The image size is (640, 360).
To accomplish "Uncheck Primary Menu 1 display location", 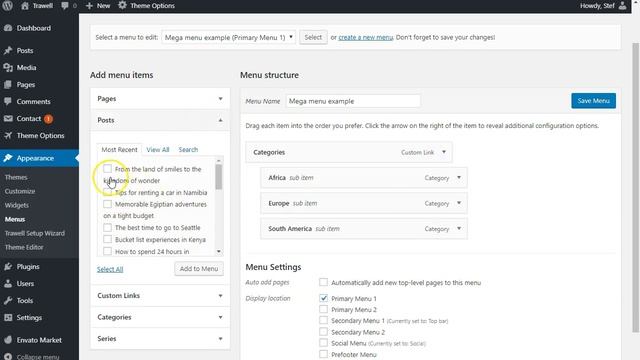I will point(323,298).
